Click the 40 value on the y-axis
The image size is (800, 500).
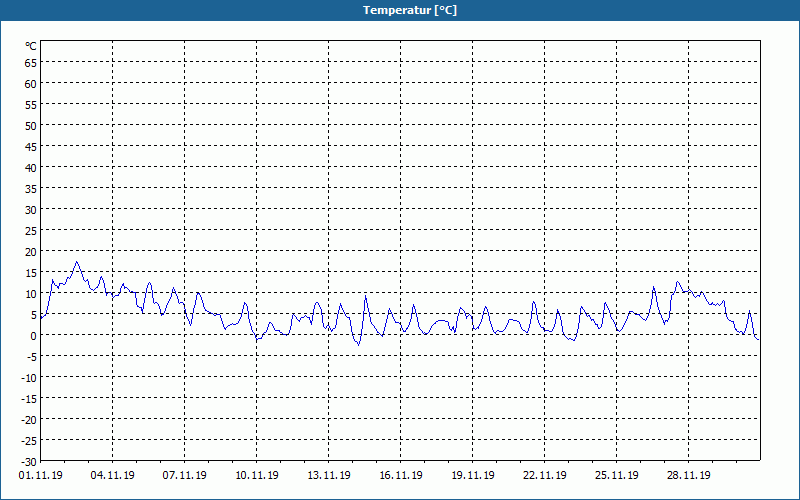31,168
